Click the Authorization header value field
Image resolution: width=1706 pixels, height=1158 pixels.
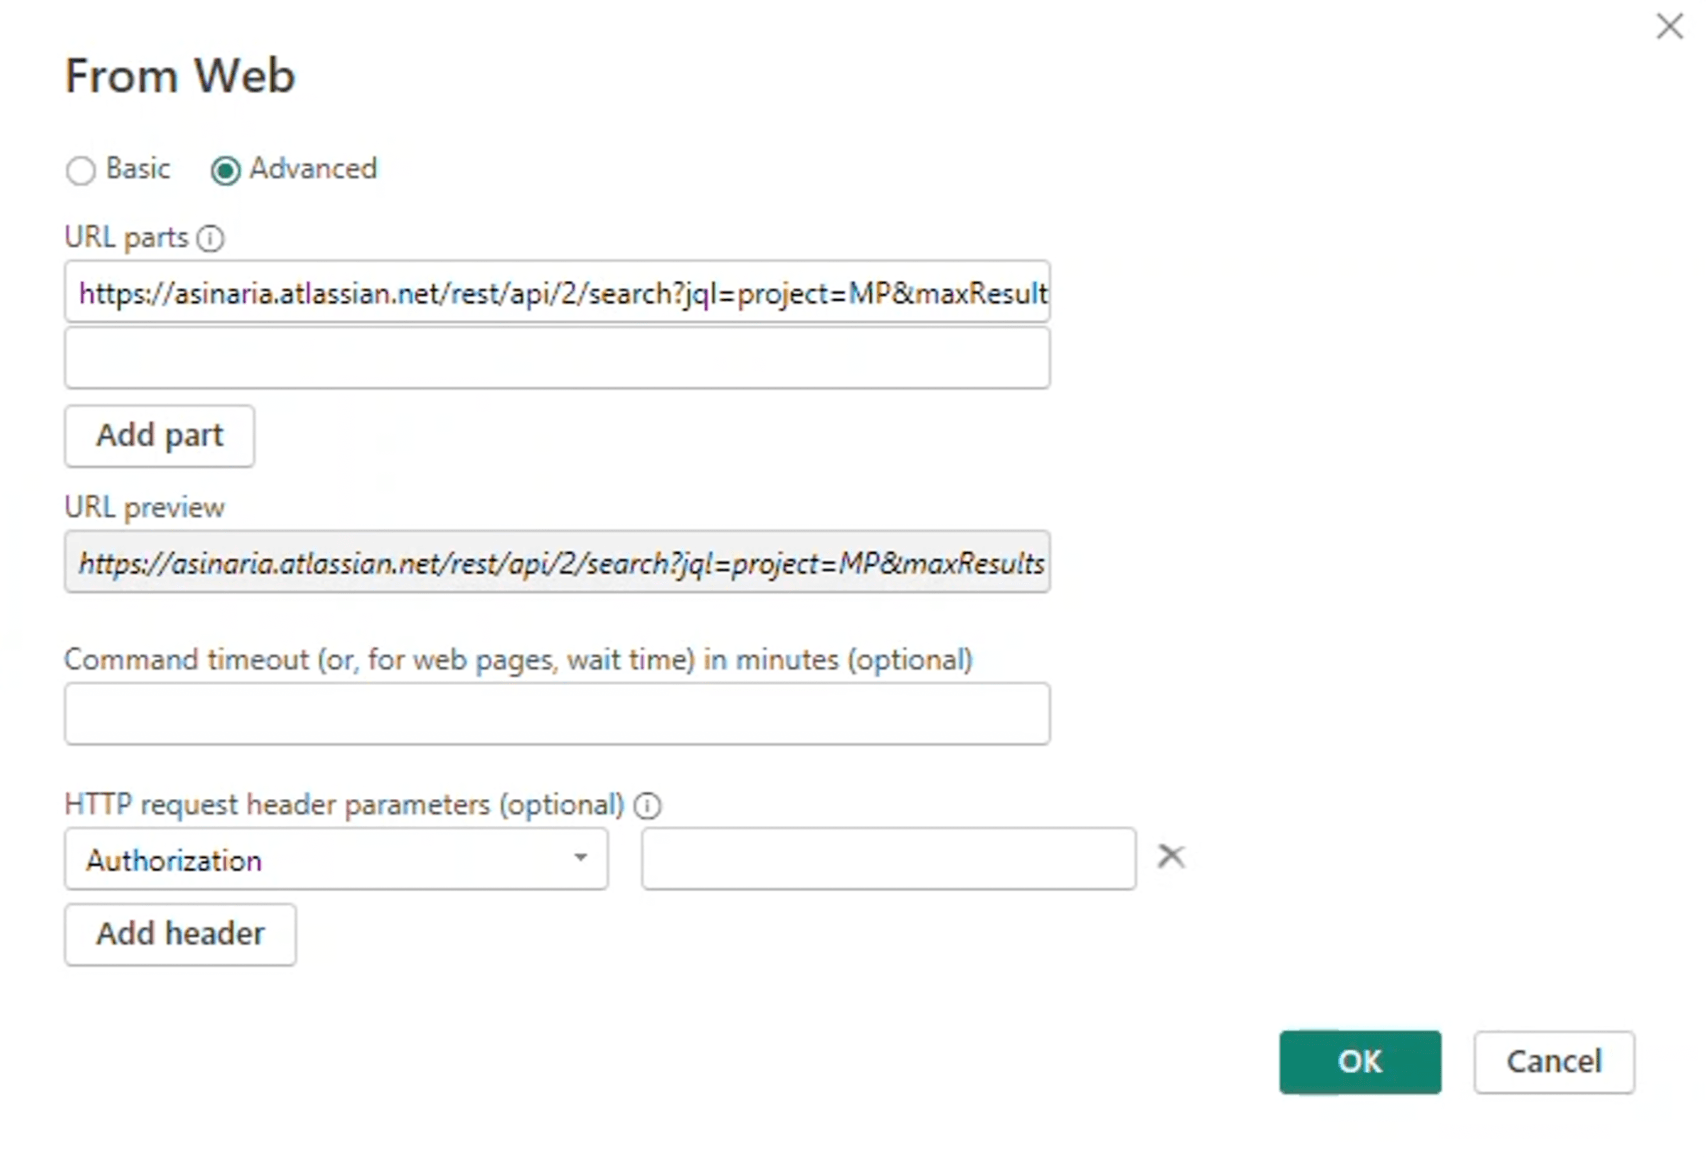pos(886,859)
